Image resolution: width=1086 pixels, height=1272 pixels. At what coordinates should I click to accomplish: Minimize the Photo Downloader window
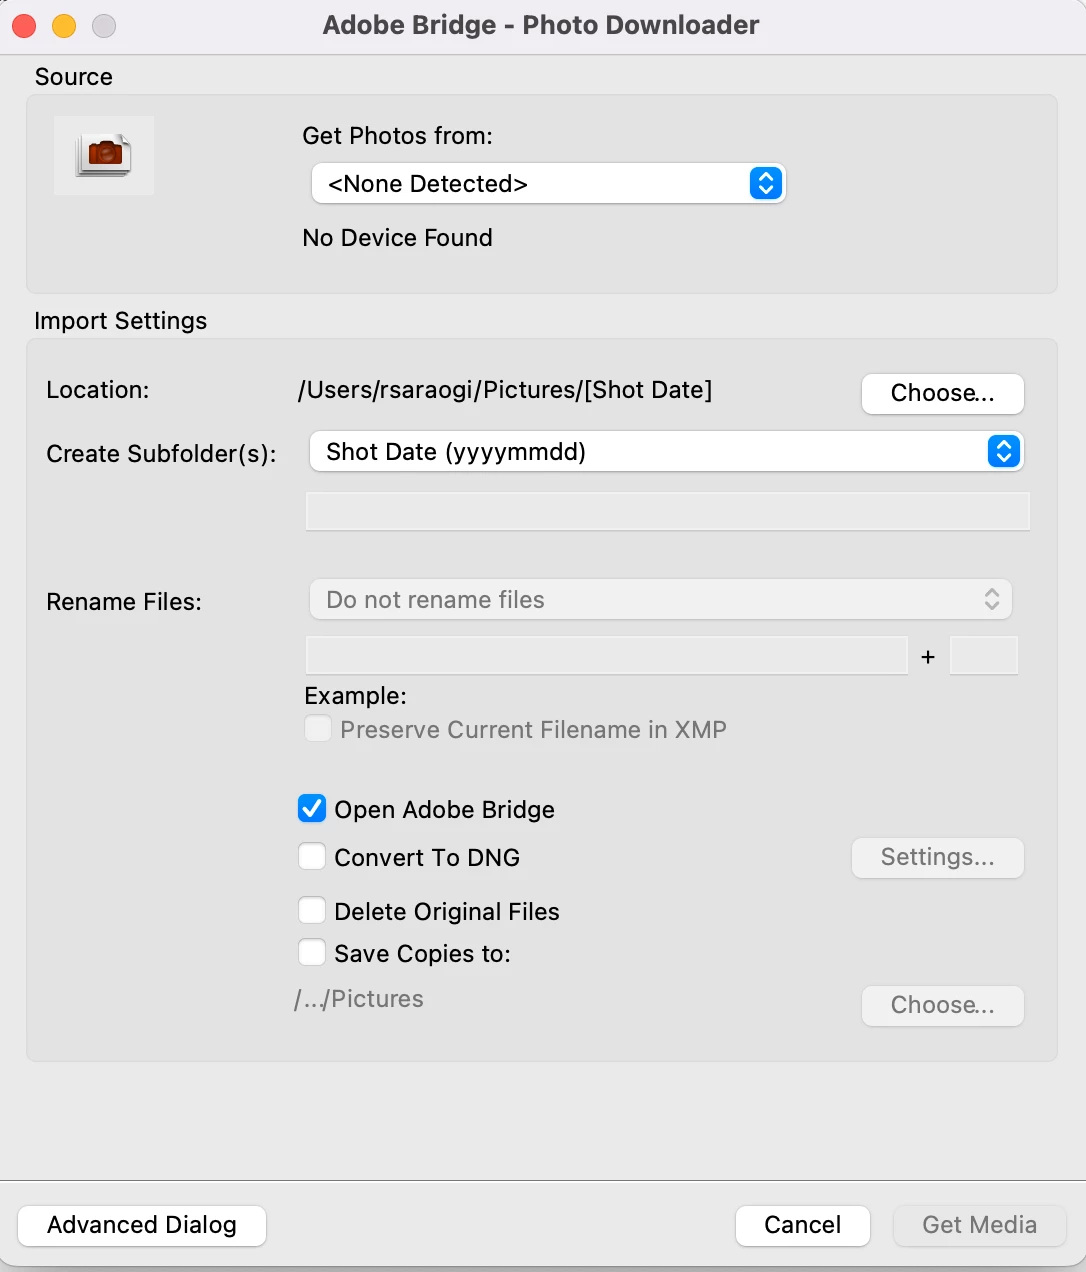click(x=64, y=26)
